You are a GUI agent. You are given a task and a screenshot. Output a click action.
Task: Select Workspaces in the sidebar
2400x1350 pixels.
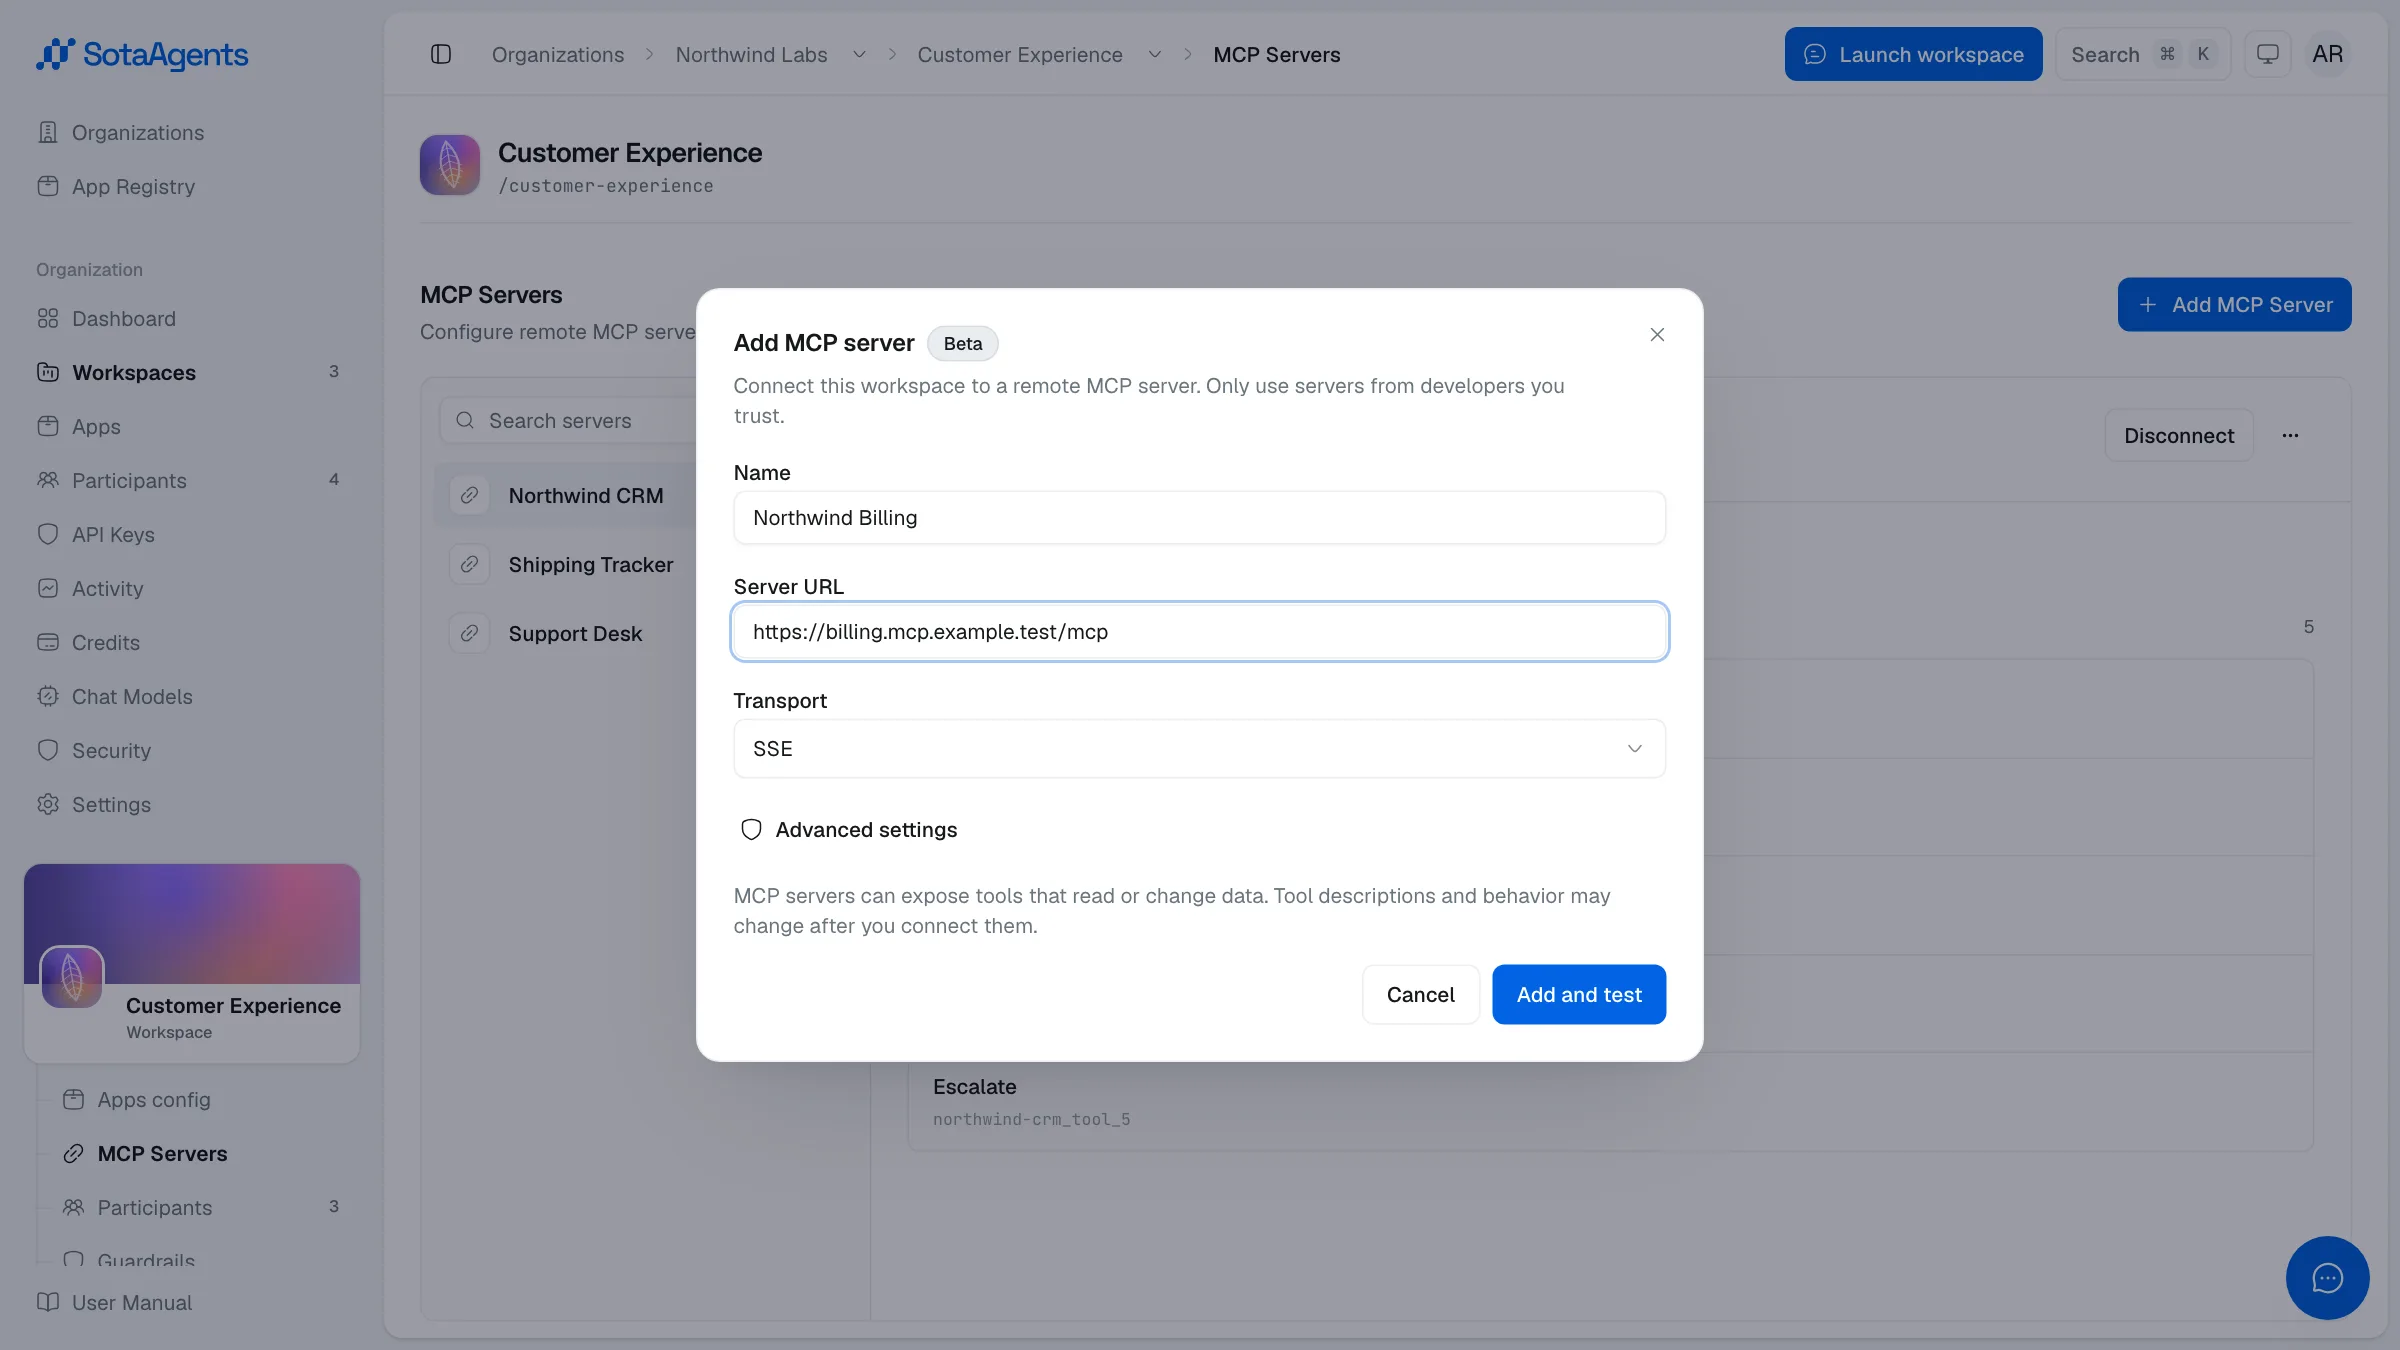pyautogui.click(x=134, y=372)
